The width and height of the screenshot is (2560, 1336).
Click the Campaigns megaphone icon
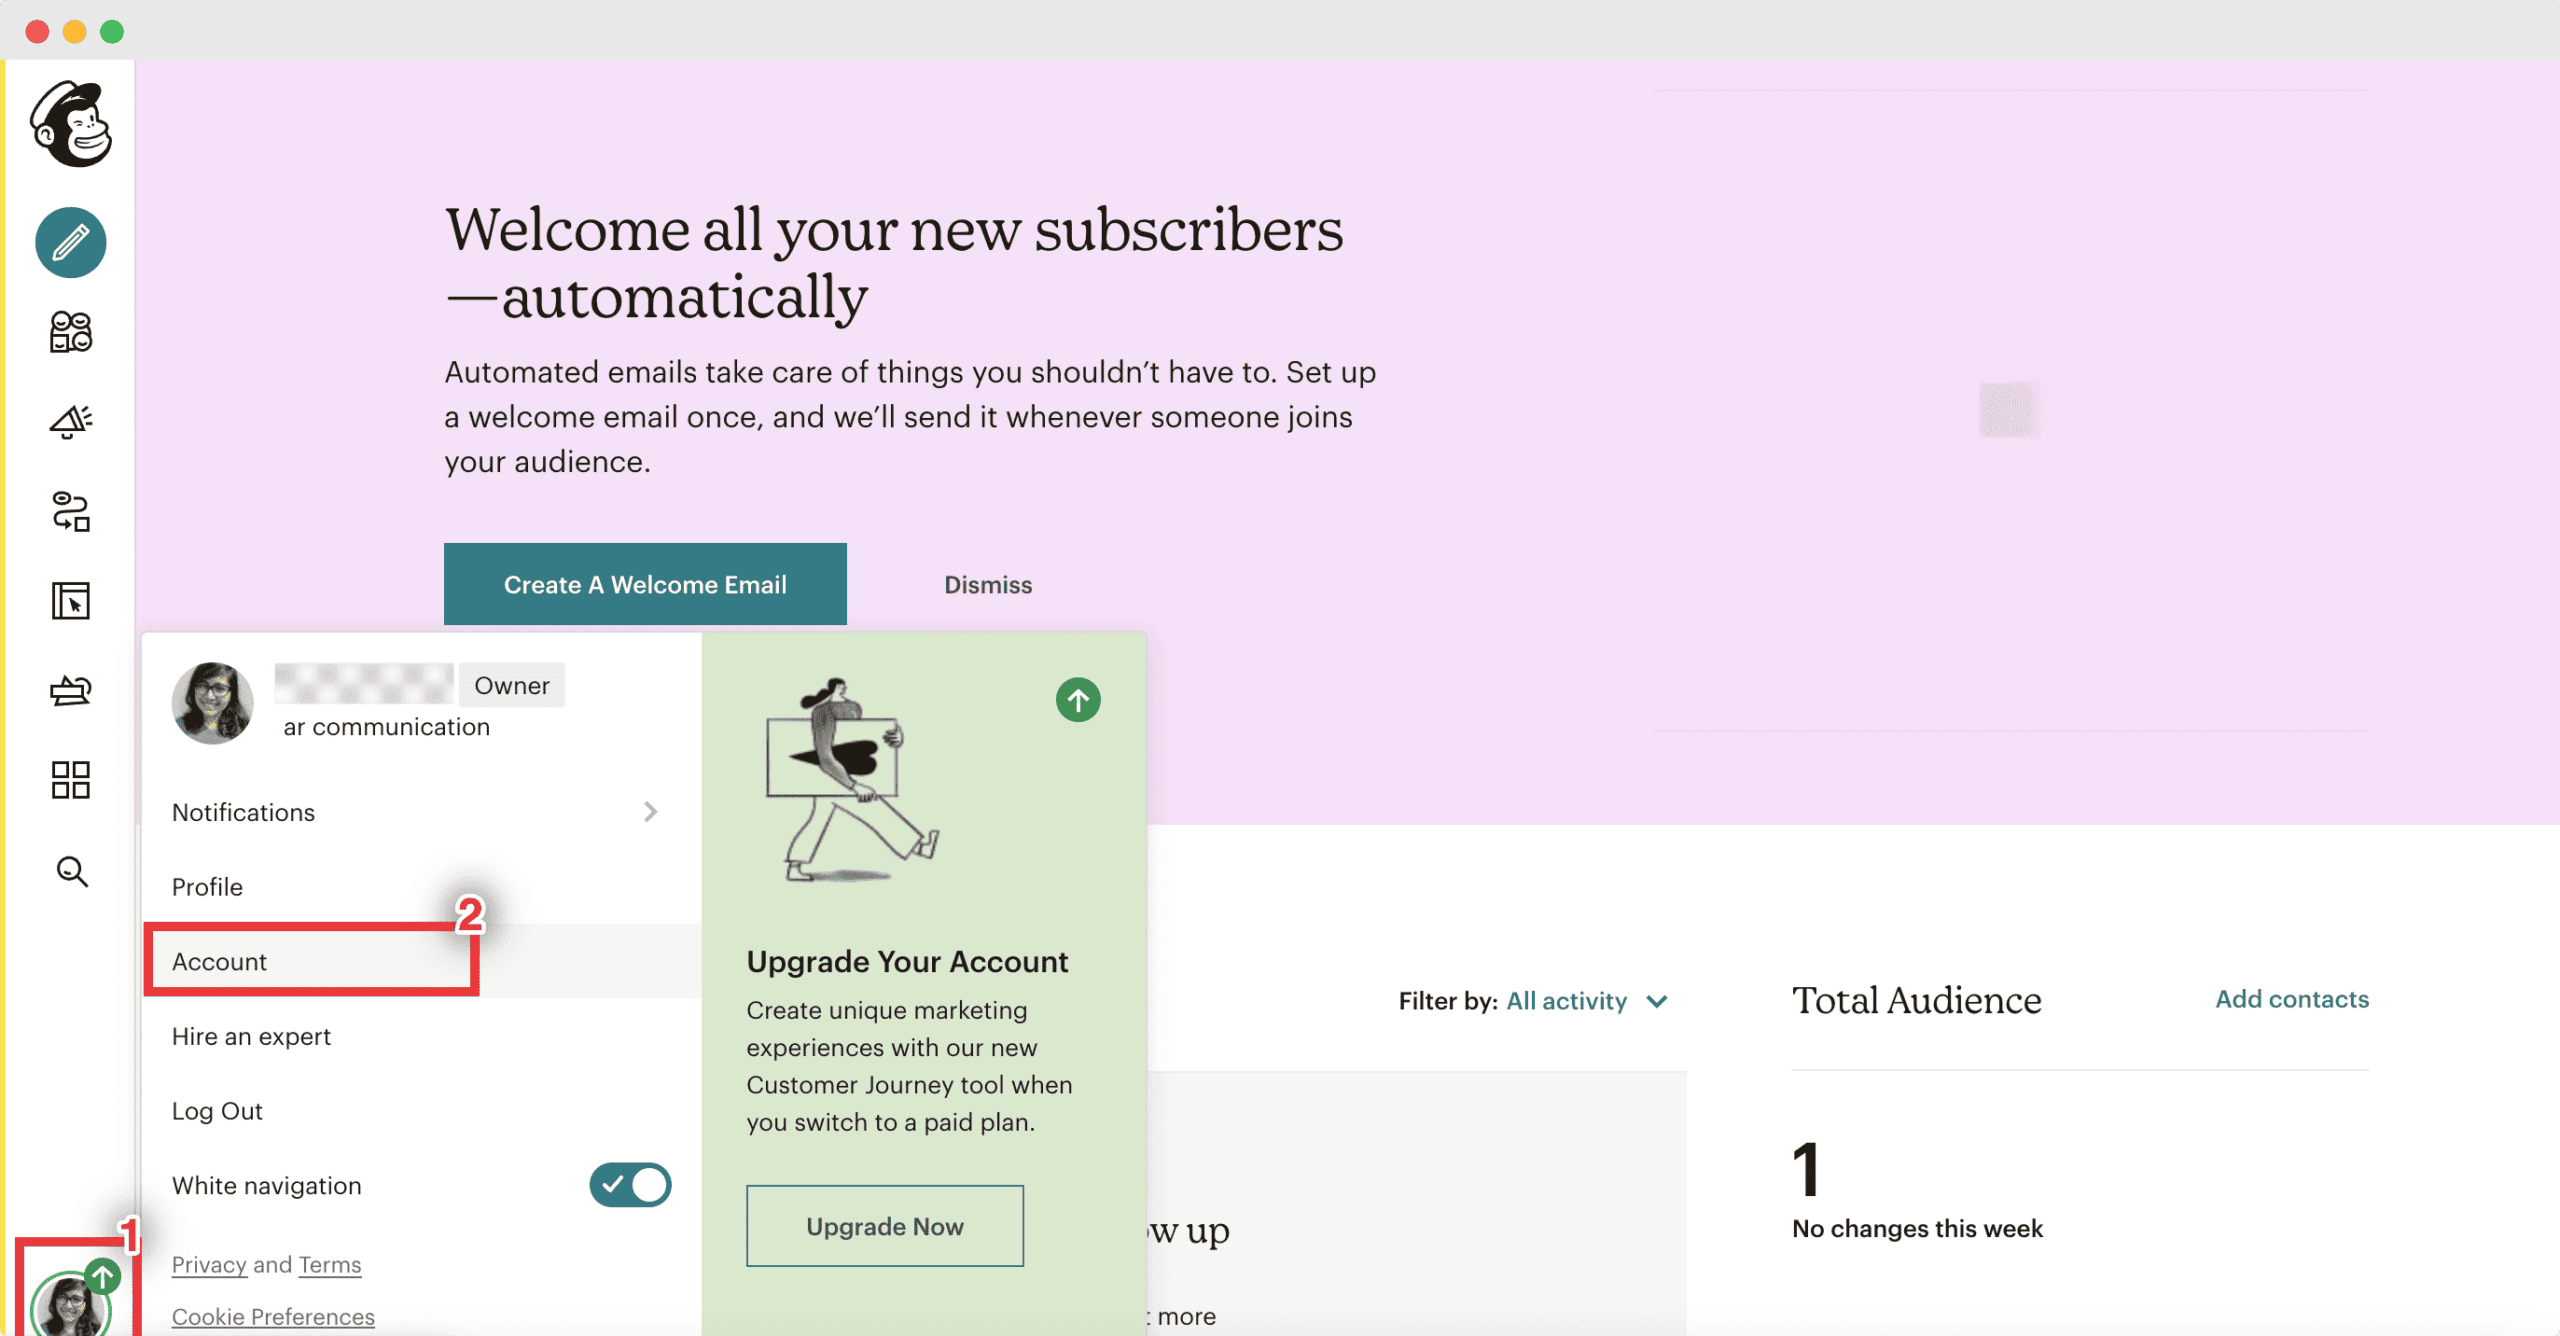tap(70, 421)
